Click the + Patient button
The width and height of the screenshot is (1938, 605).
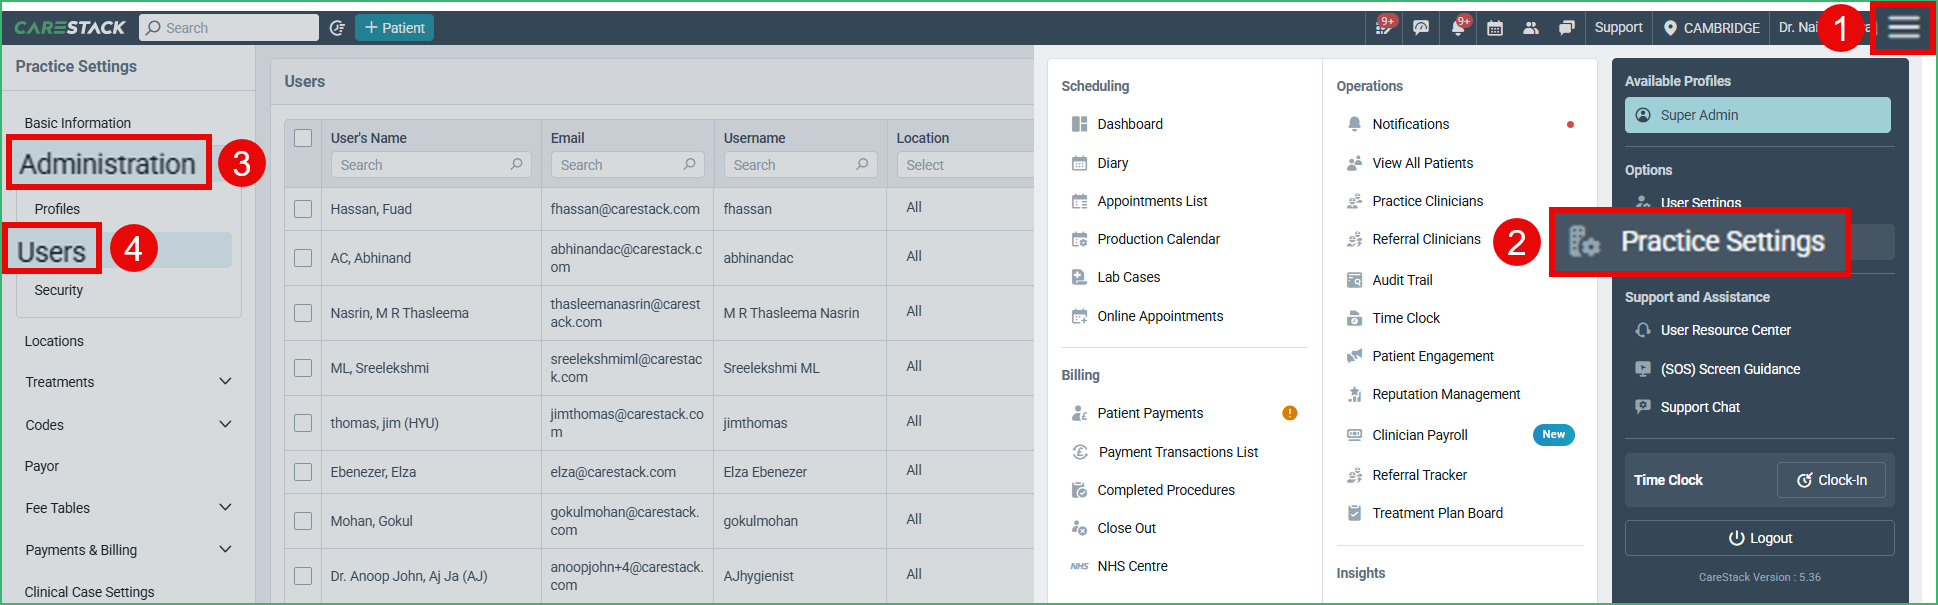pyautogui.click(x=394, y=28)
